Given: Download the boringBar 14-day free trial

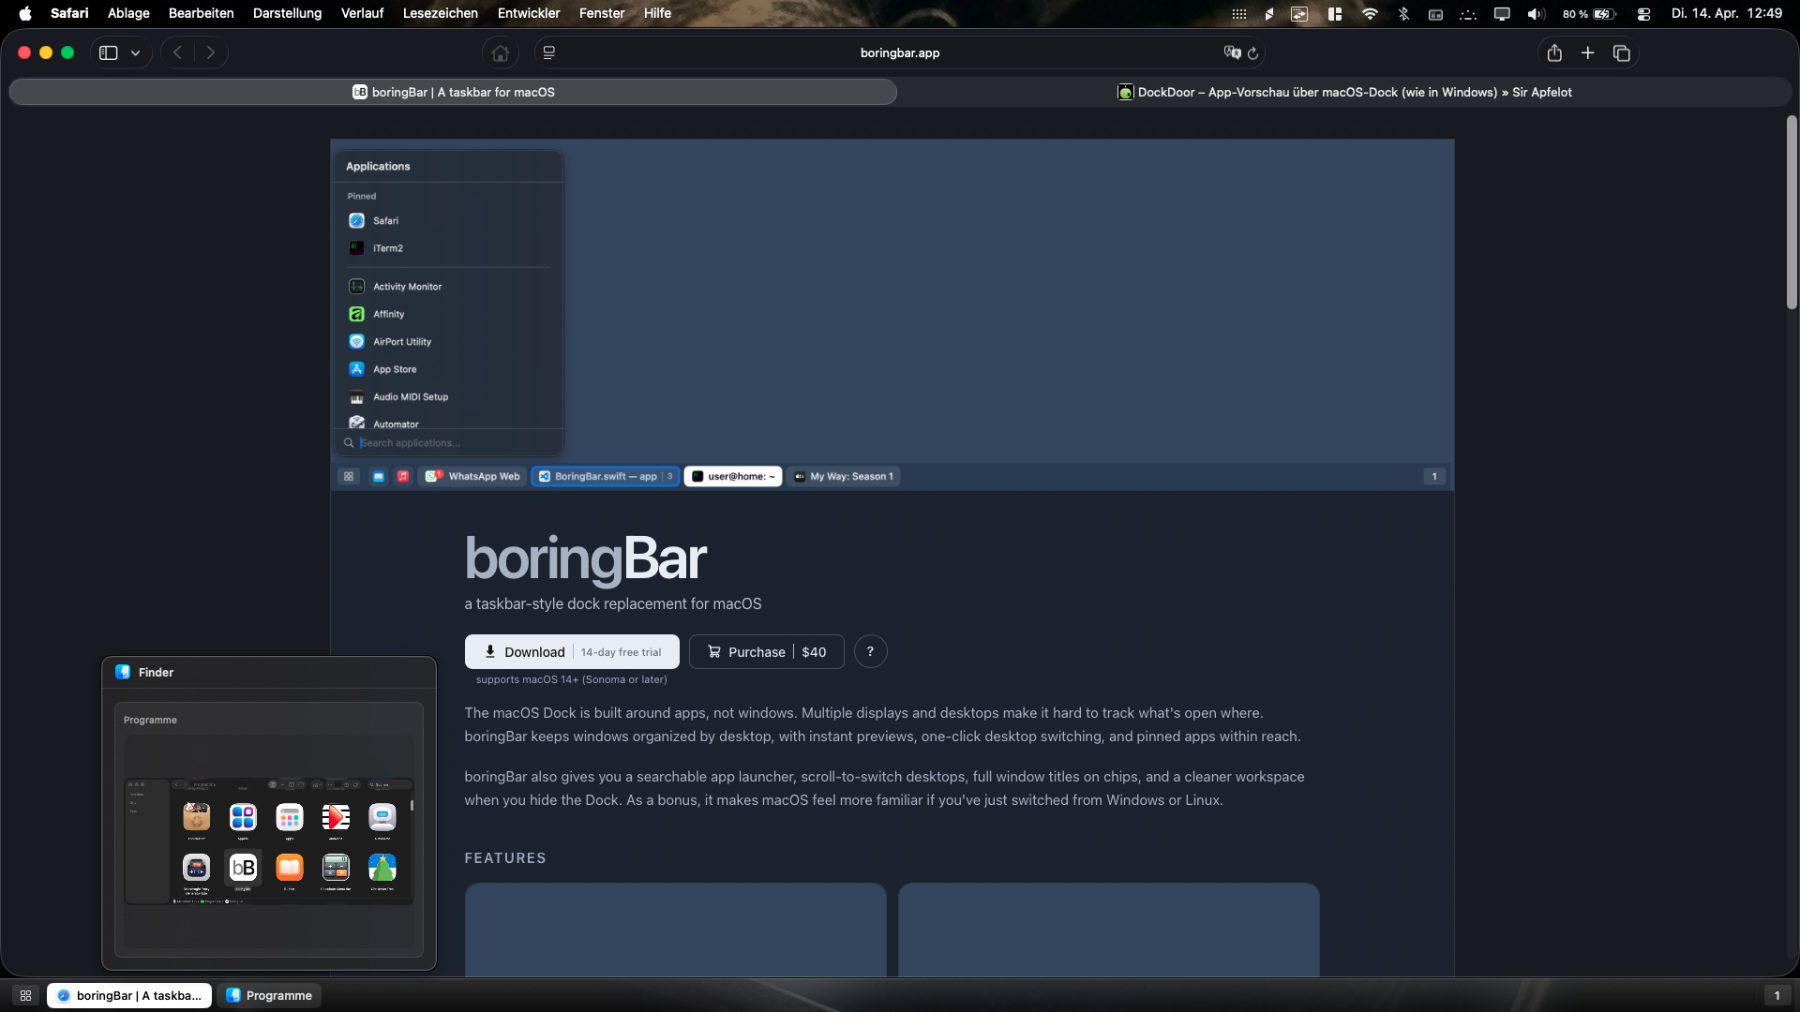Looking at the screenshot, I should 572,652.
